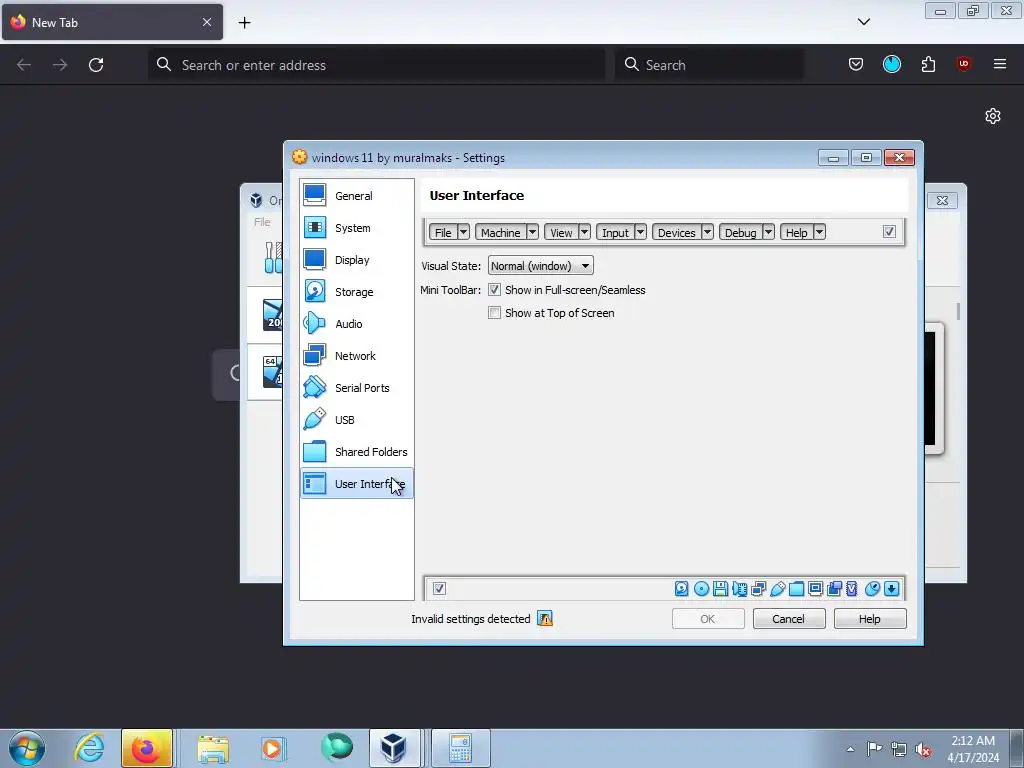
Task: Open VirtualBox from the taskbar
Action: (394, 748)
